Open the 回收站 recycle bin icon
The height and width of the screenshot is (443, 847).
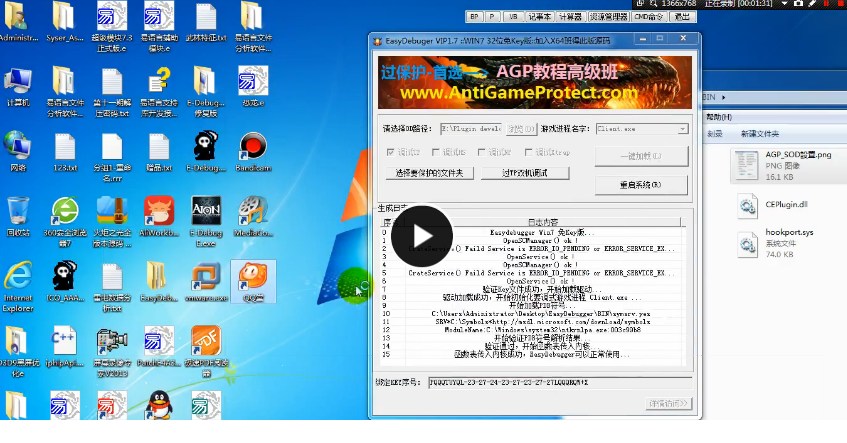18,216
